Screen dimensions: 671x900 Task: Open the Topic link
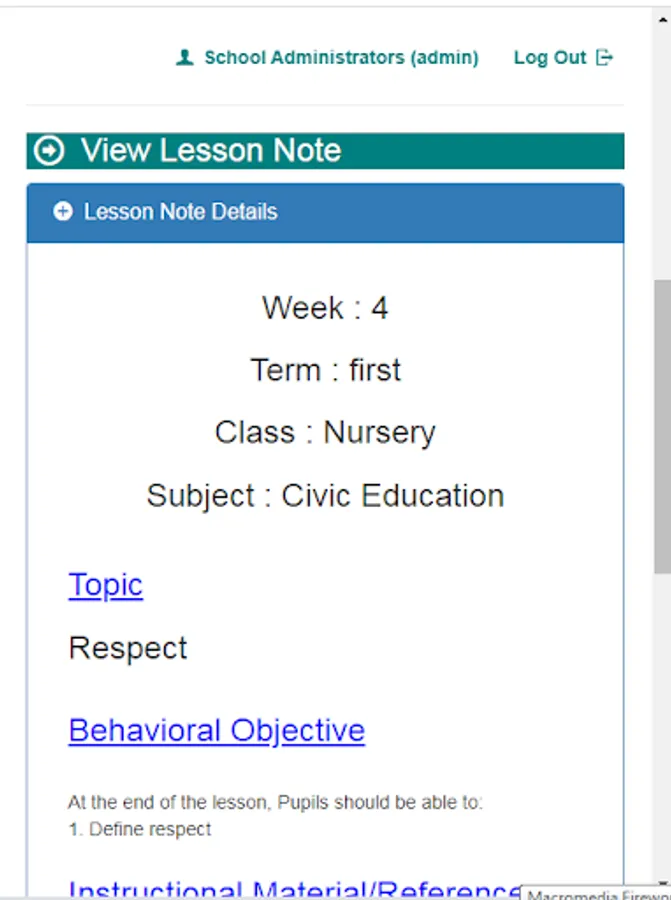[x=106, y=585]
